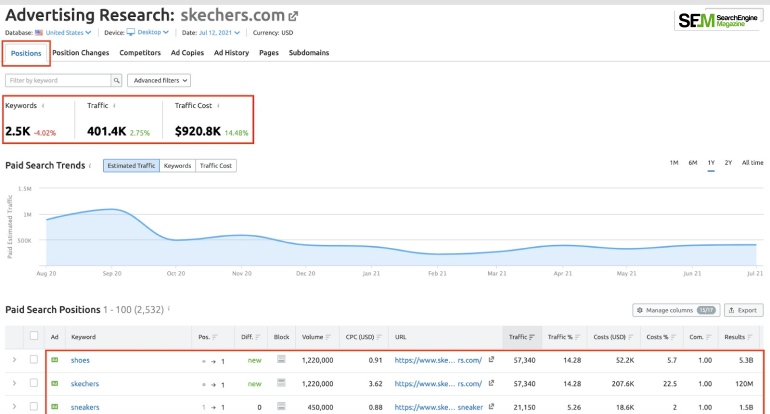770x414 pixels.
Task: Open the Competitors tab
Action: tap(140, 53)
